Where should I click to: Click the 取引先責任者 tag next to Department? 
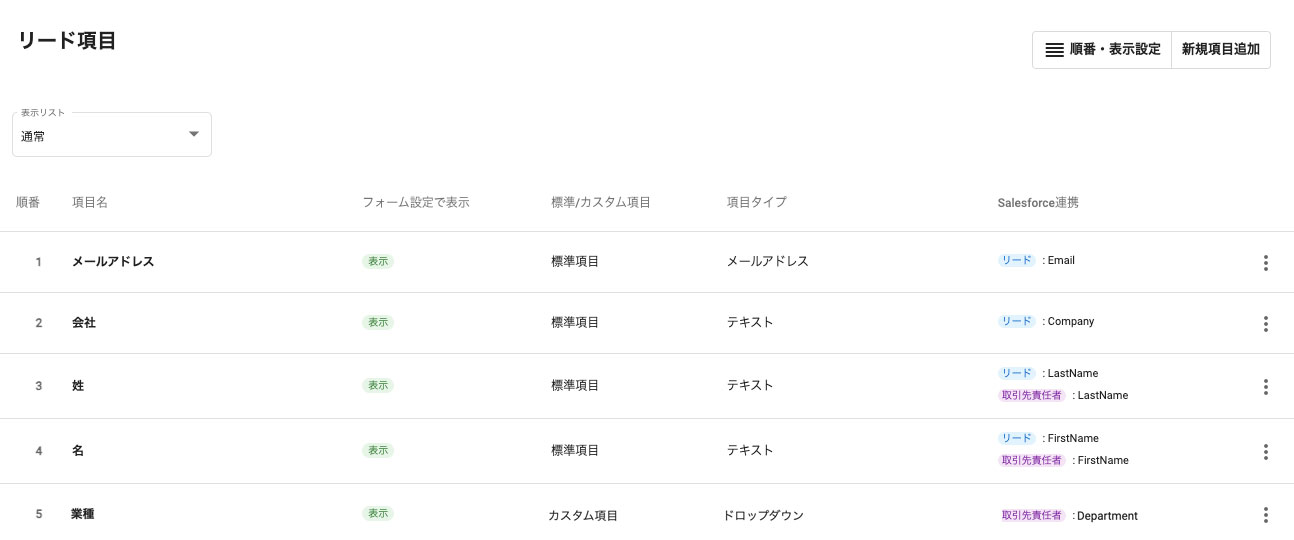click(1033, 516)
